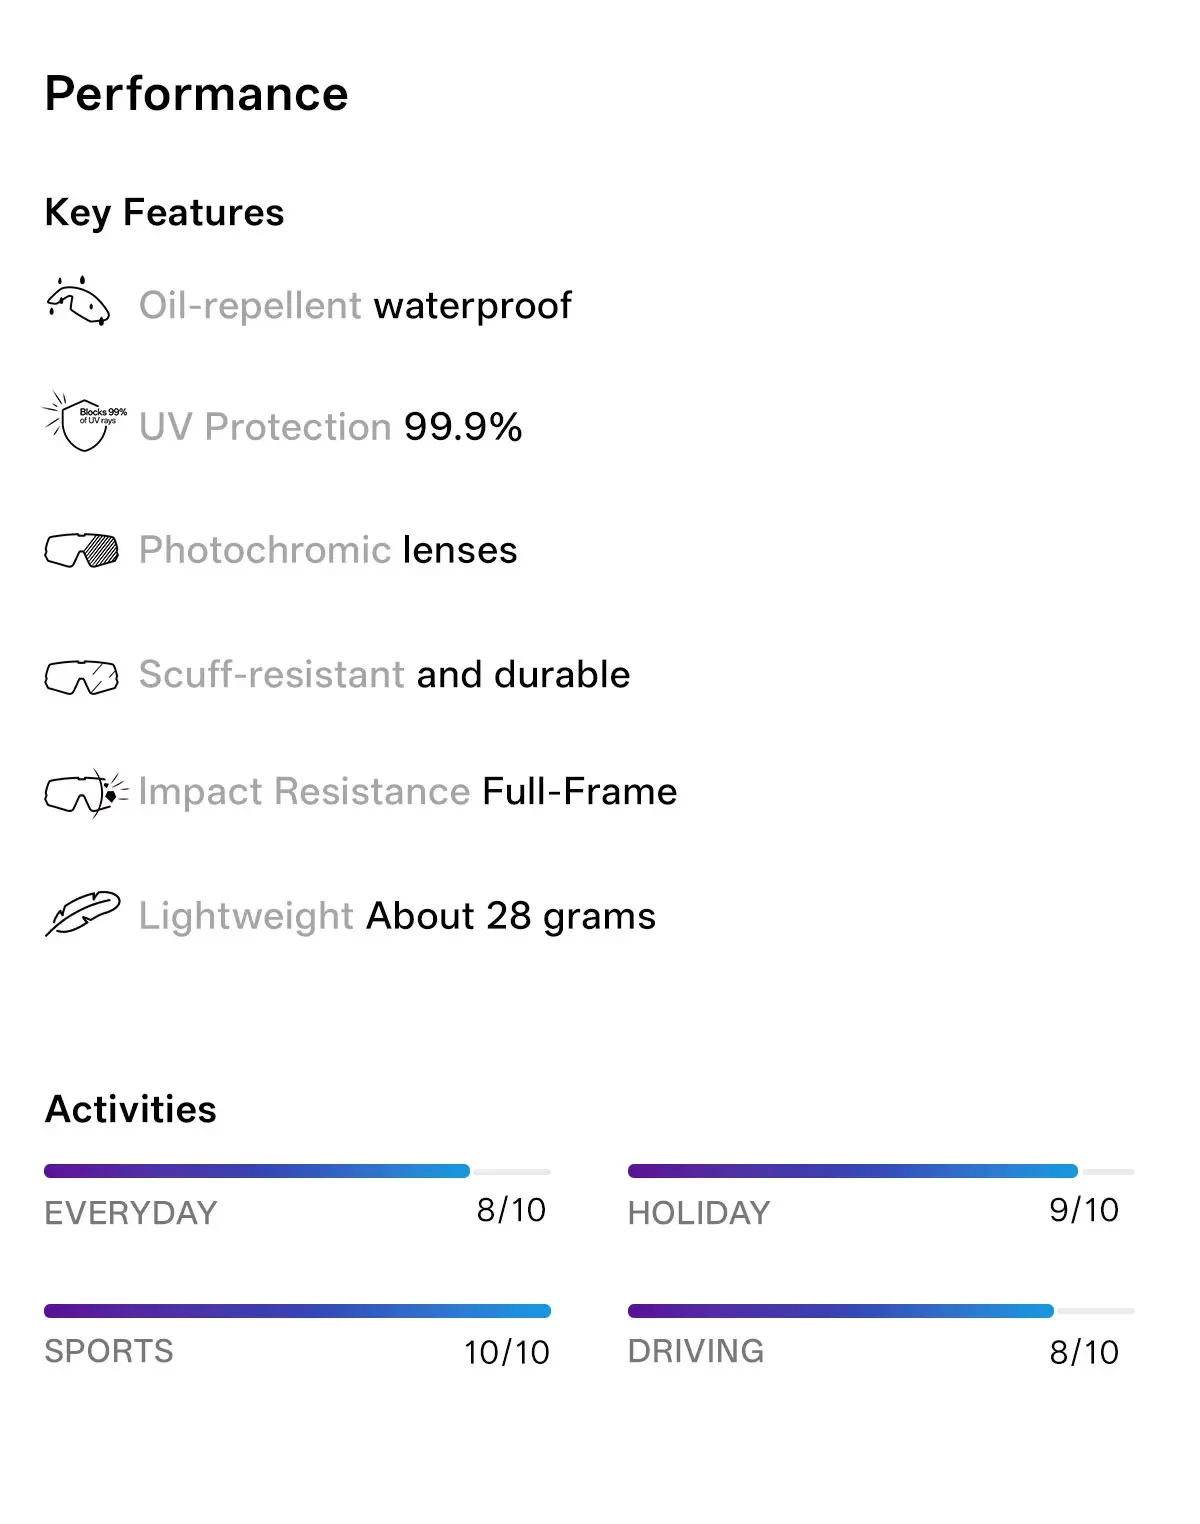Click the UV shield Blocks 99% icon

tap(84, 422)
